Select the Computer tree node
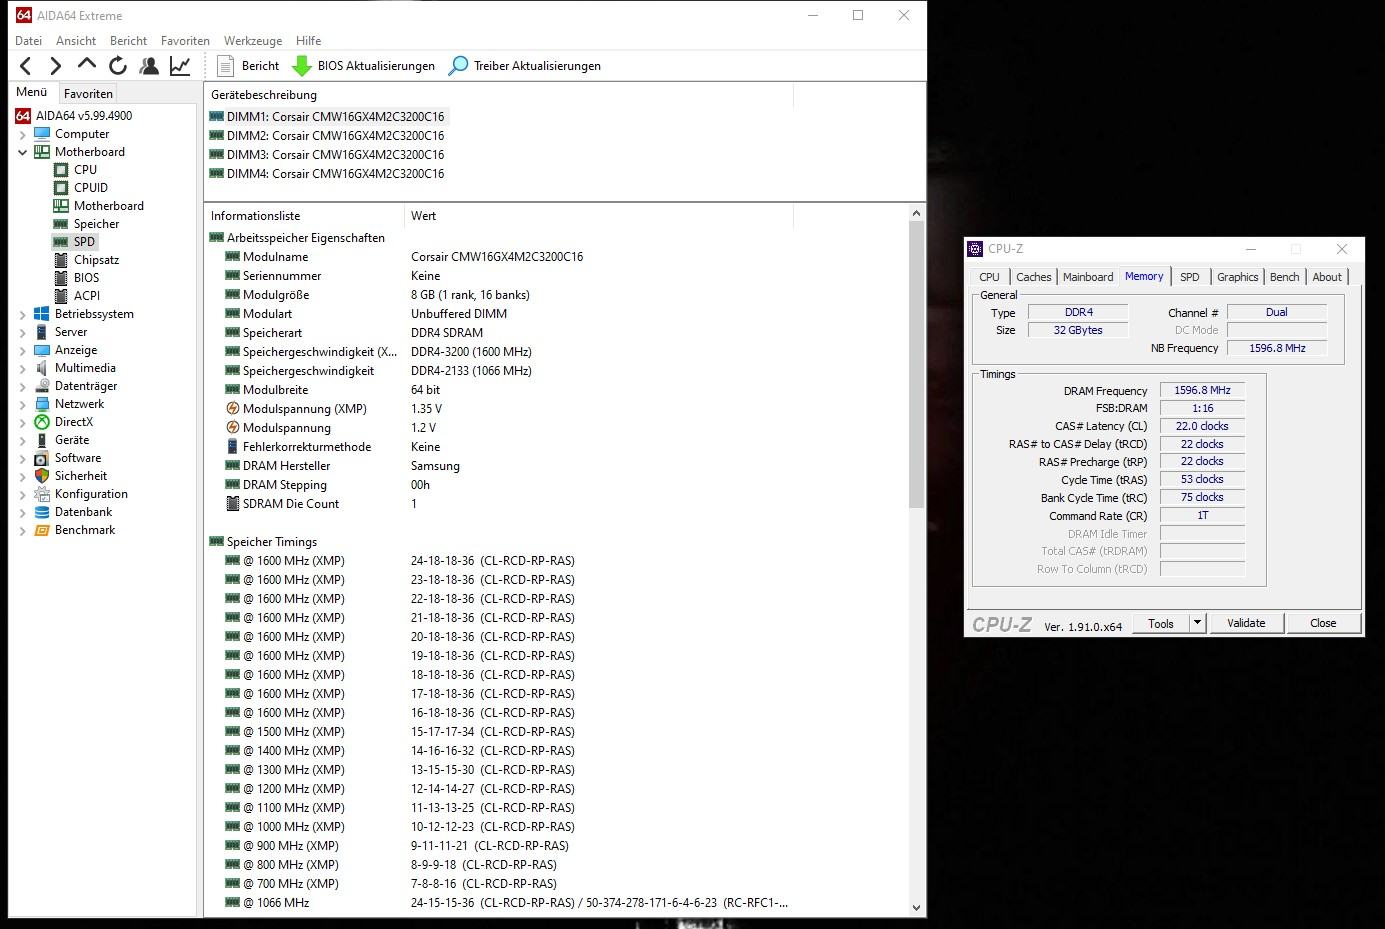The image size is (1385, 929). pos(82,134)
